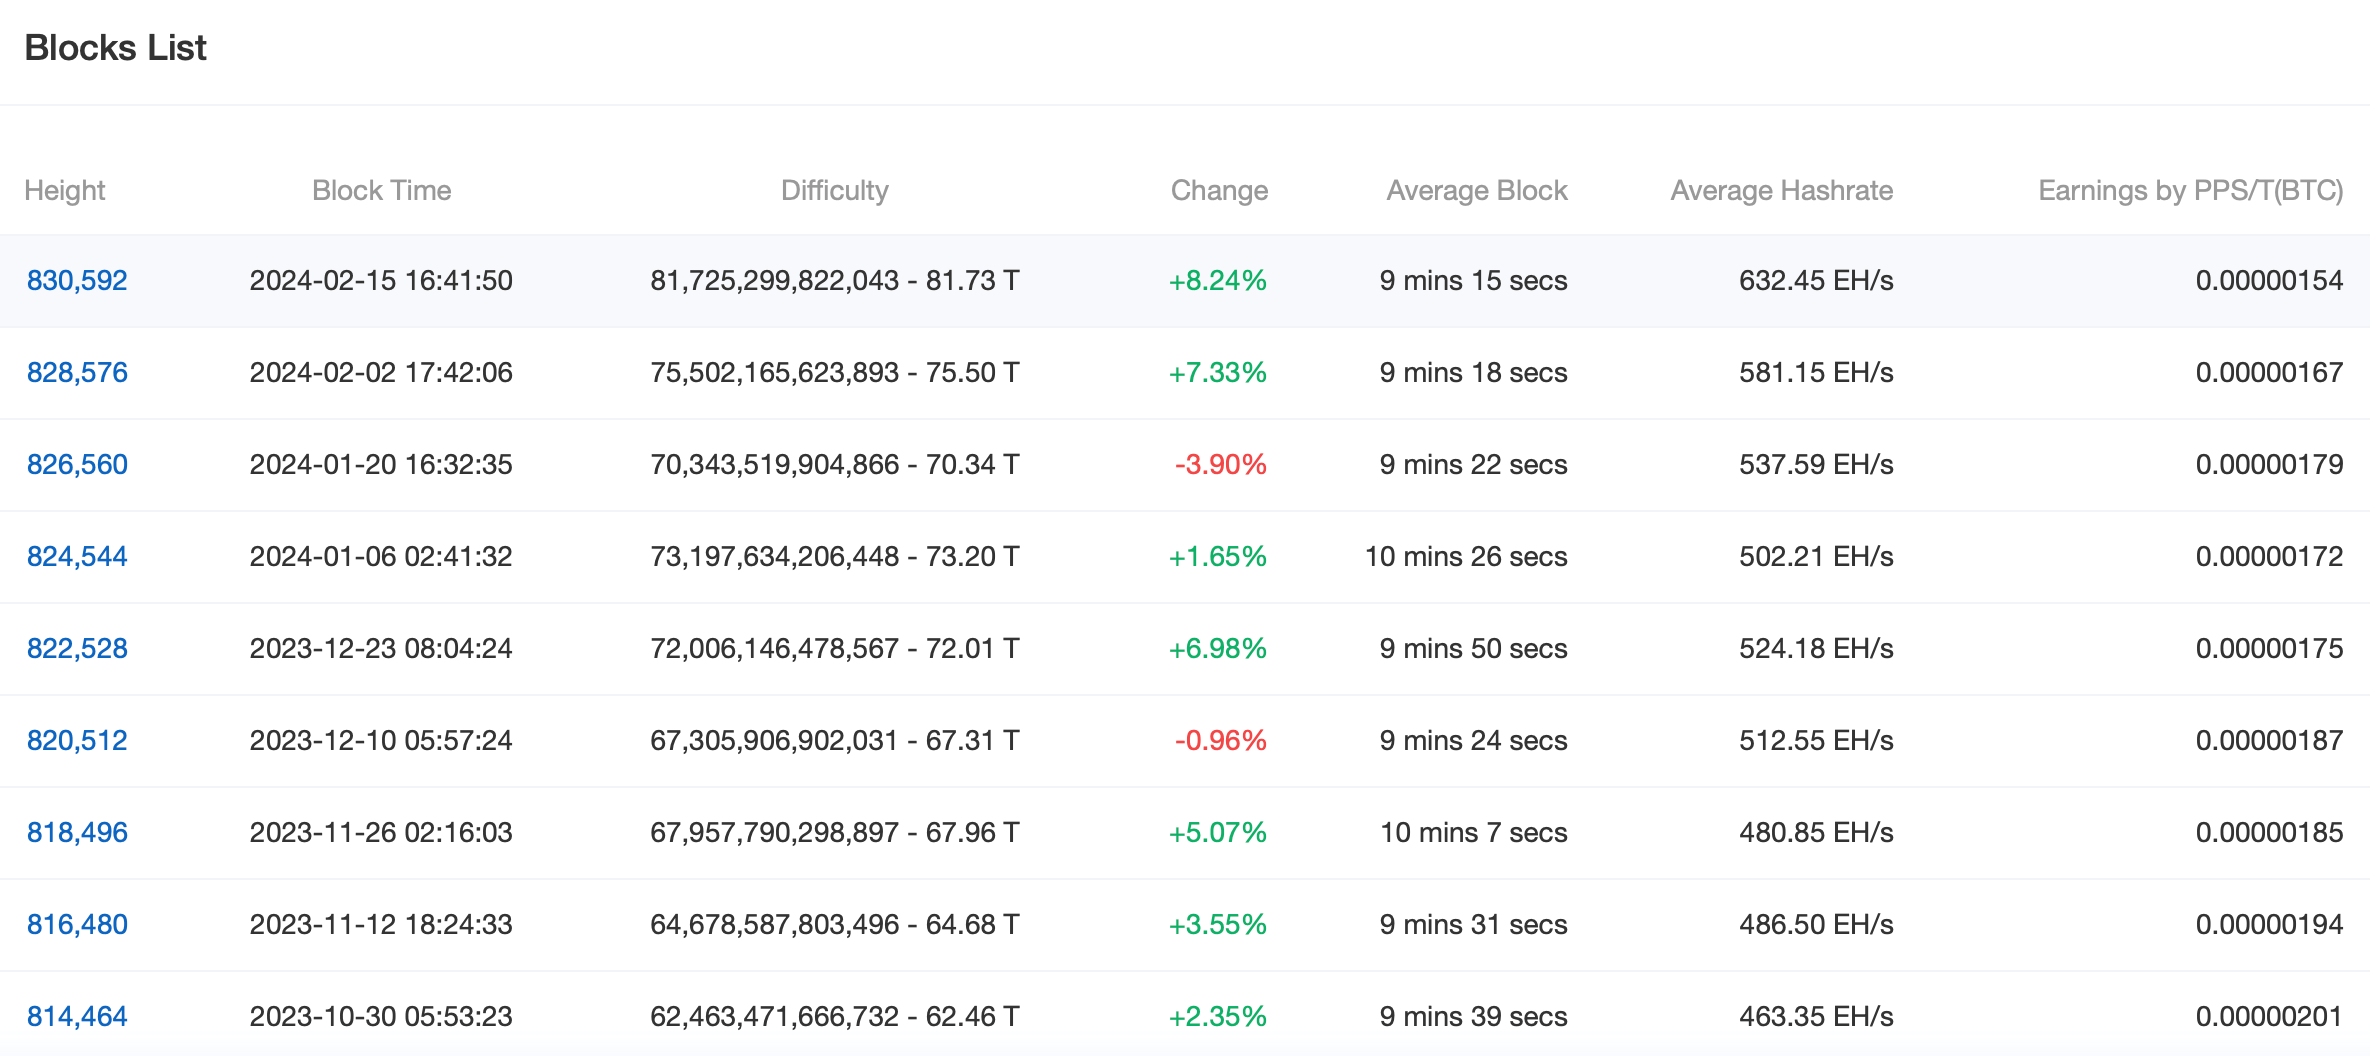The image size is (2370, 1056).
Task: Click the Height column header
Action: 65,191
